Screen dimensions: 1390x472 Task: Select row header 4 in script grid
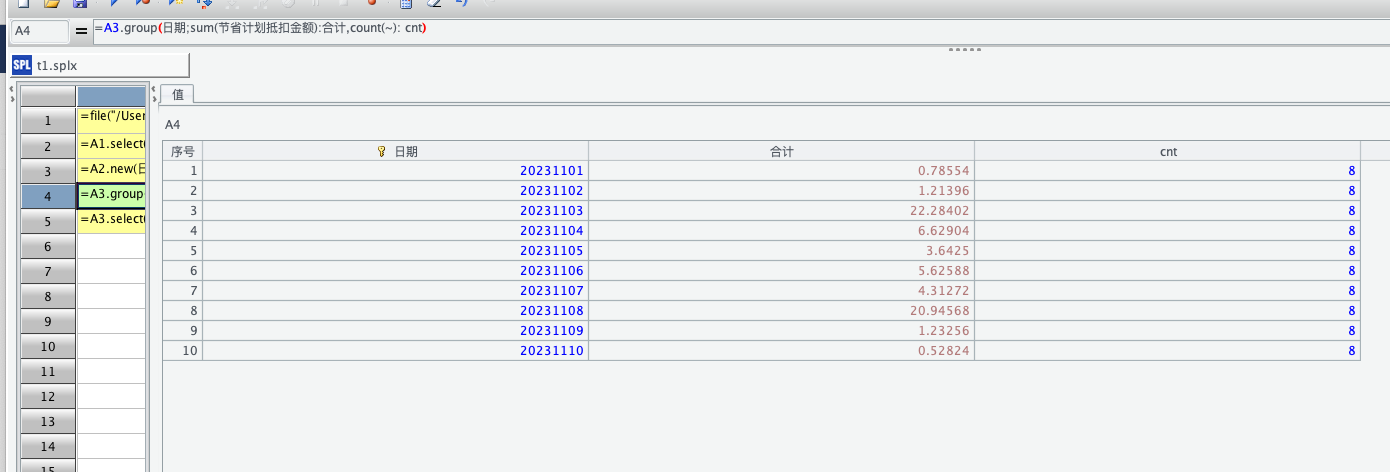point(48,196)
